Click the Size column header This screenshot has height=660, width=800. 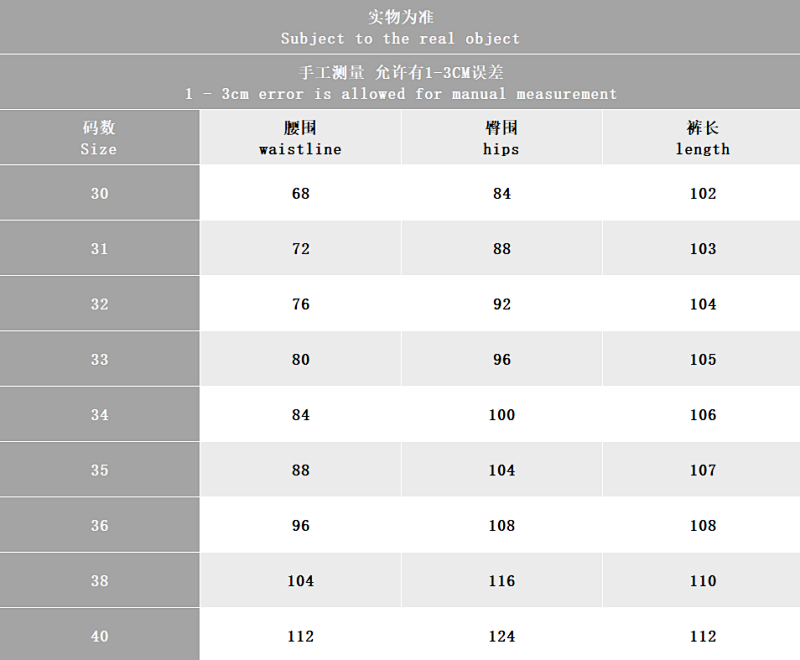tap(99, 137)
